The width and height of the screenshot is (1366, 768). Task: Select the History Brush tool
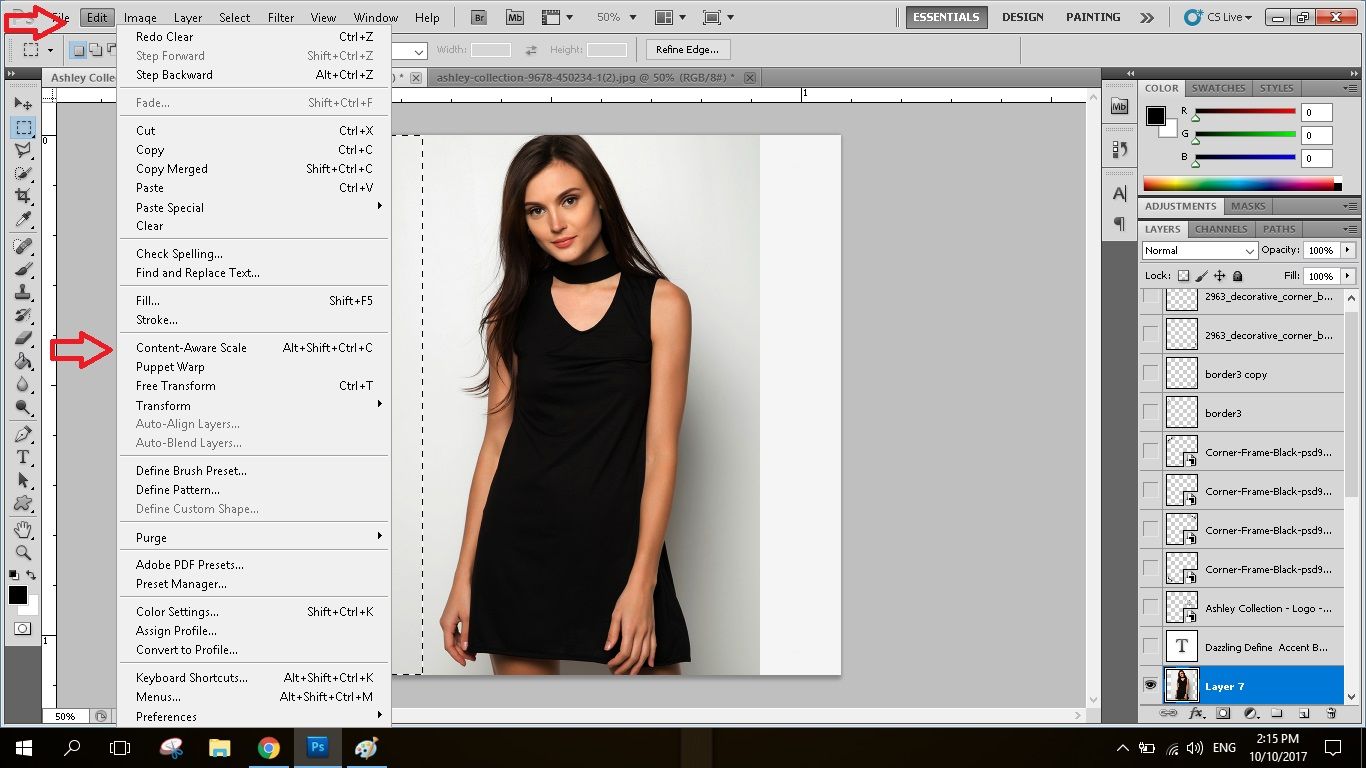(23, 315)
